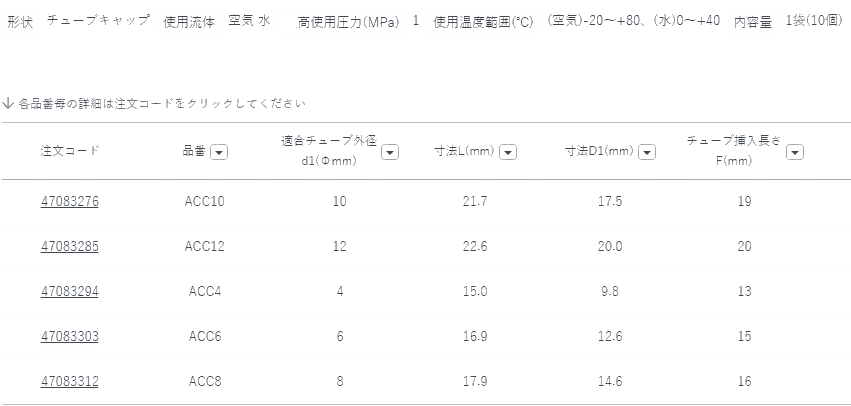
Task: Click the 寸法L(mm) column sort arrow
Action: [508, 152]
